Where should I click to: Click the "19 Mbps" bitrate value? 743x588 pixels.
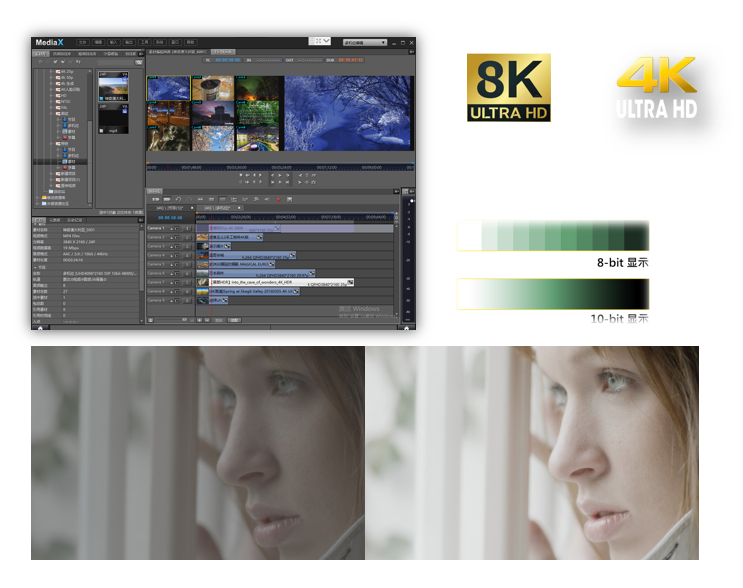71,248
